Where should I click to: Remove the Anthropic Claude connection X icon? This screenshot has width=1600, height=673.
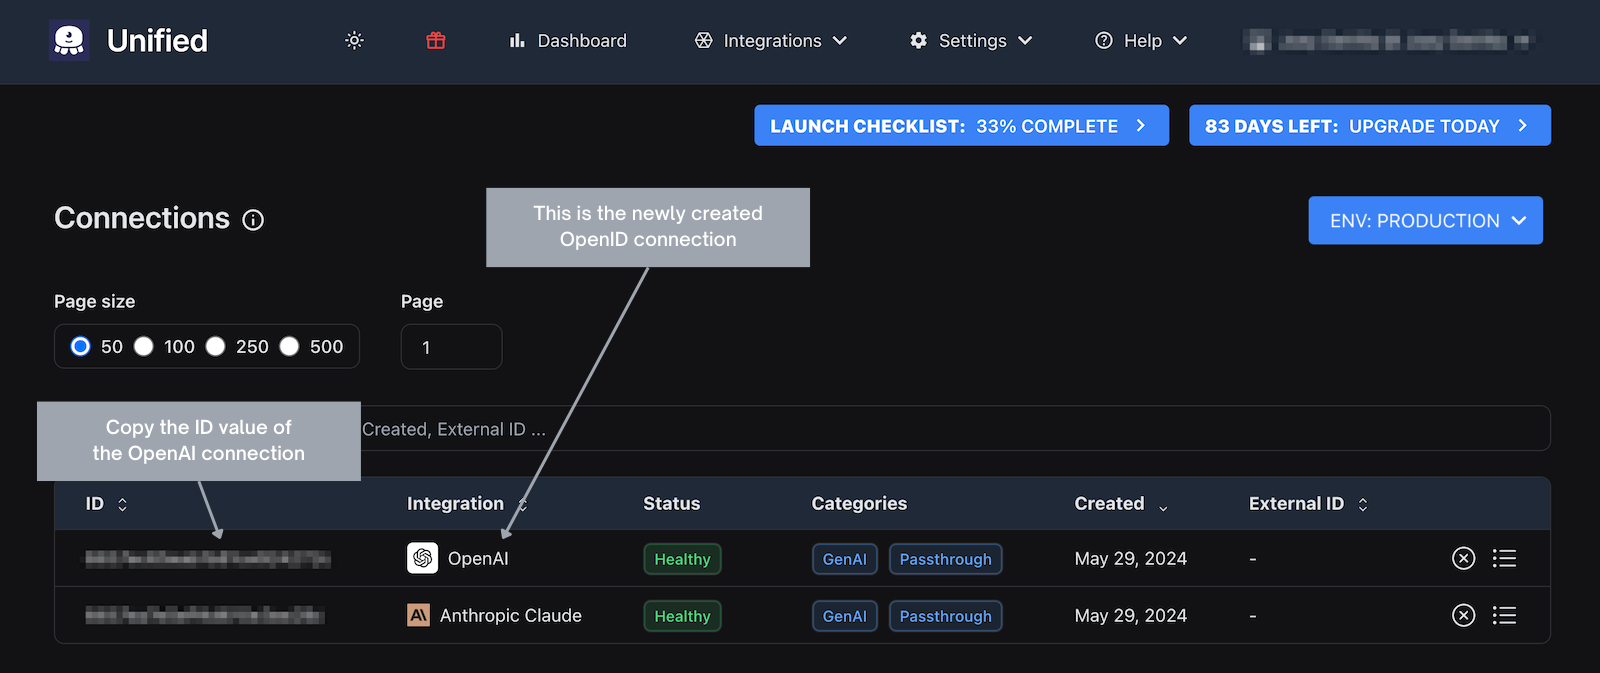pyautogui.click(x=1463, y=616)
